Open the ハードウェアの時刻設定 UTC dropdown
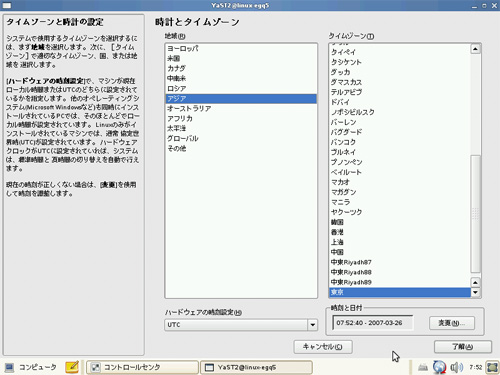500x375 pixels. point(241,325)
